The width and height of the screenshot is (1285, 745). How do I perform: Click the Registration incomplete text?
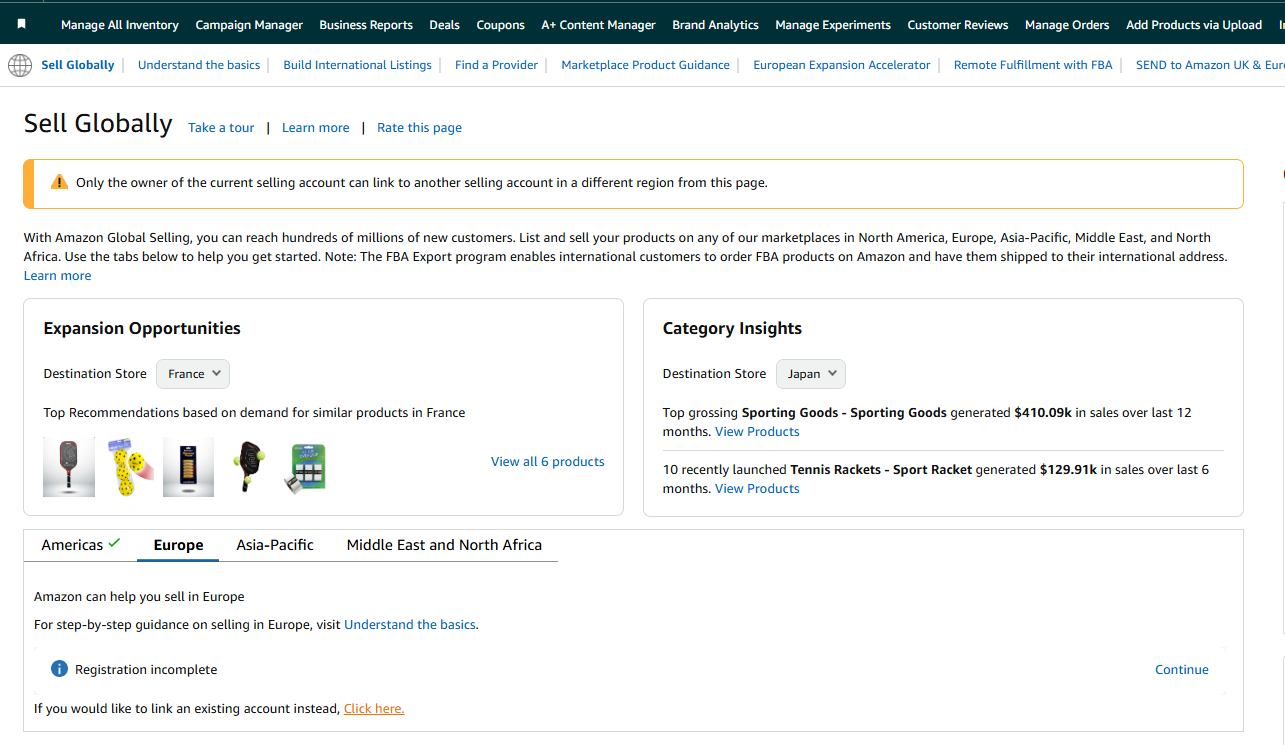[x=146, y=670]
